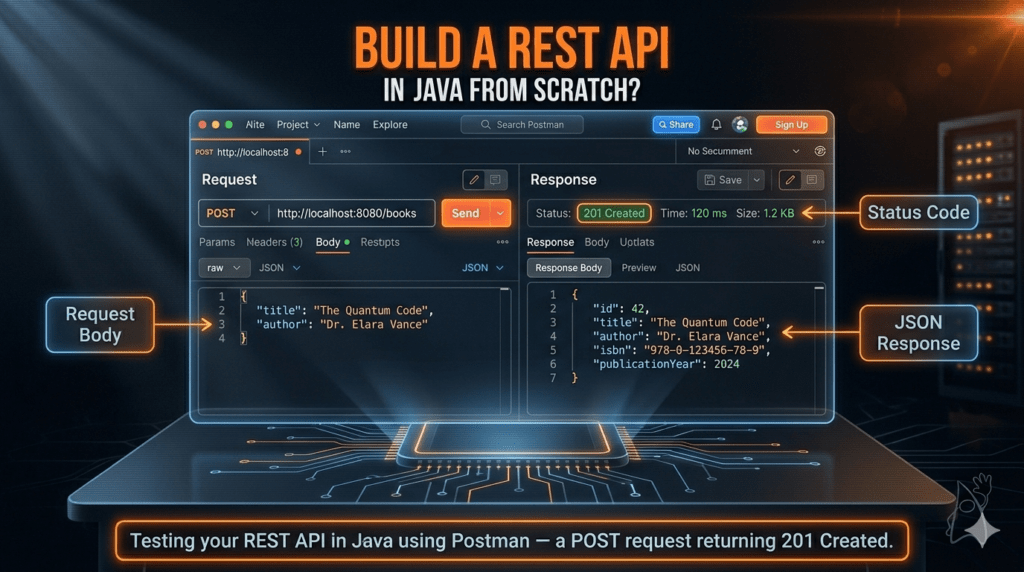
Task: Open the right JSON dropdown in Request
Action: (x=483, y=268)
